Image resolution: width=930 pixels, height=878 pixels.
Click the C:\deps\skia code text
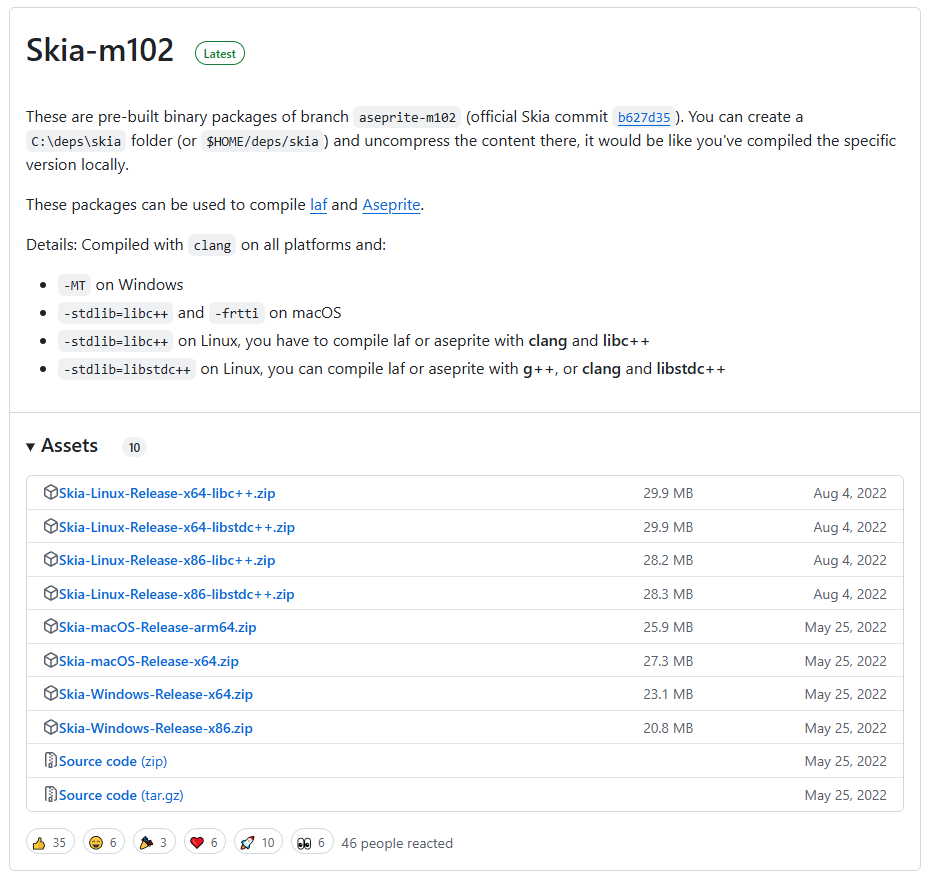click(x=76, y=141)
